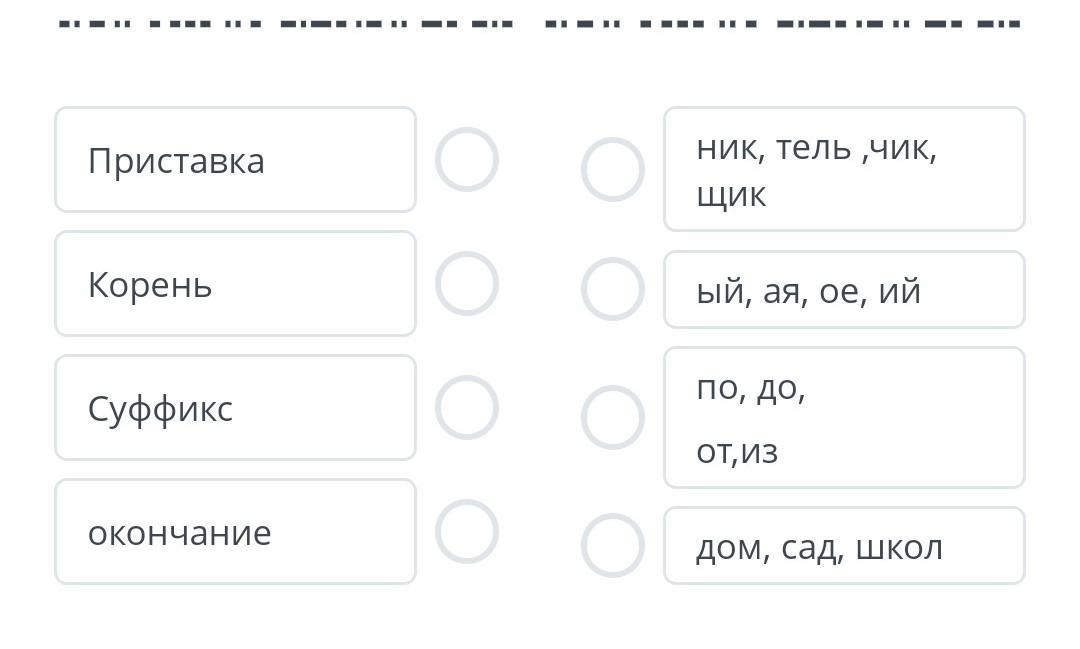Choose the 'ый, ая, ое, ий' answer card
The height and width of the screenshot is (649, 1080).
tap(844, 290)
